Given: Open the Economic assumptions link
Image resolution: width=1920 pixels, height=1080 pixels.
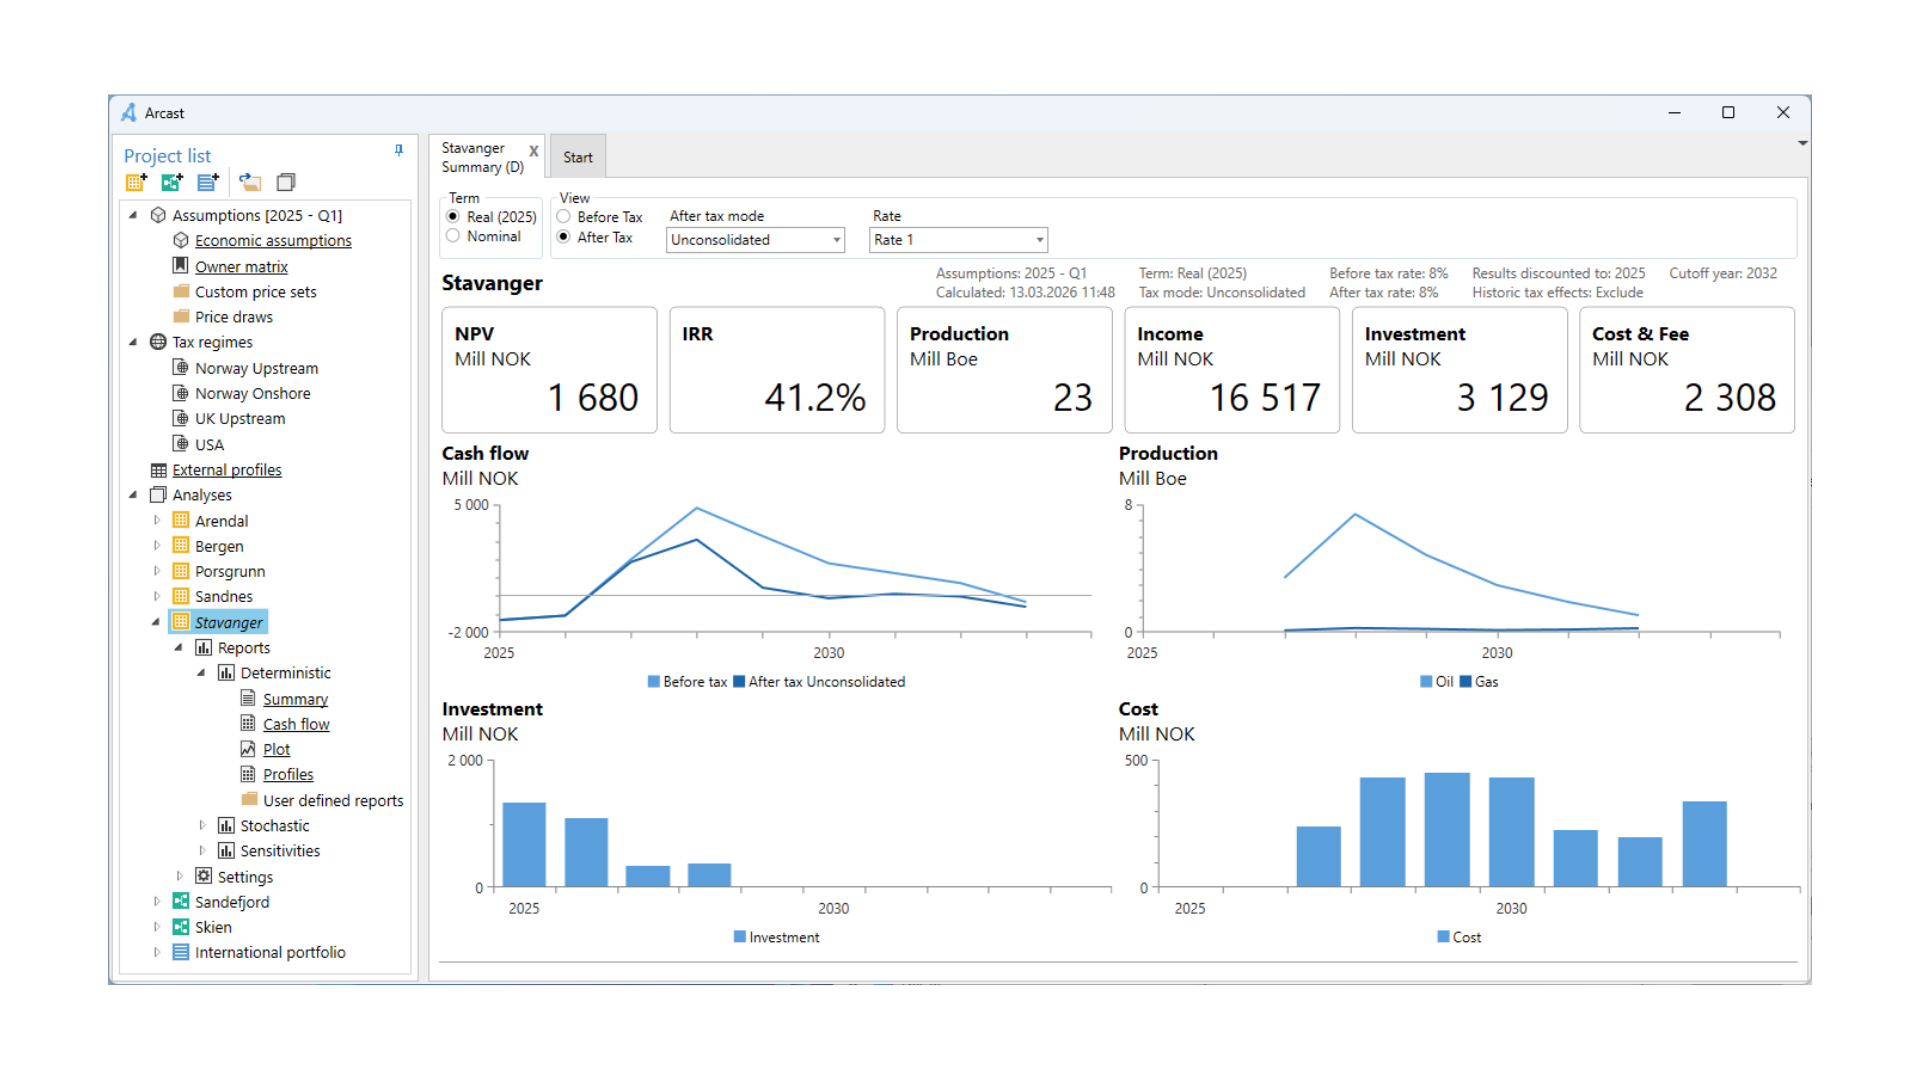Looking at the screenshot, I should (273, 241).
